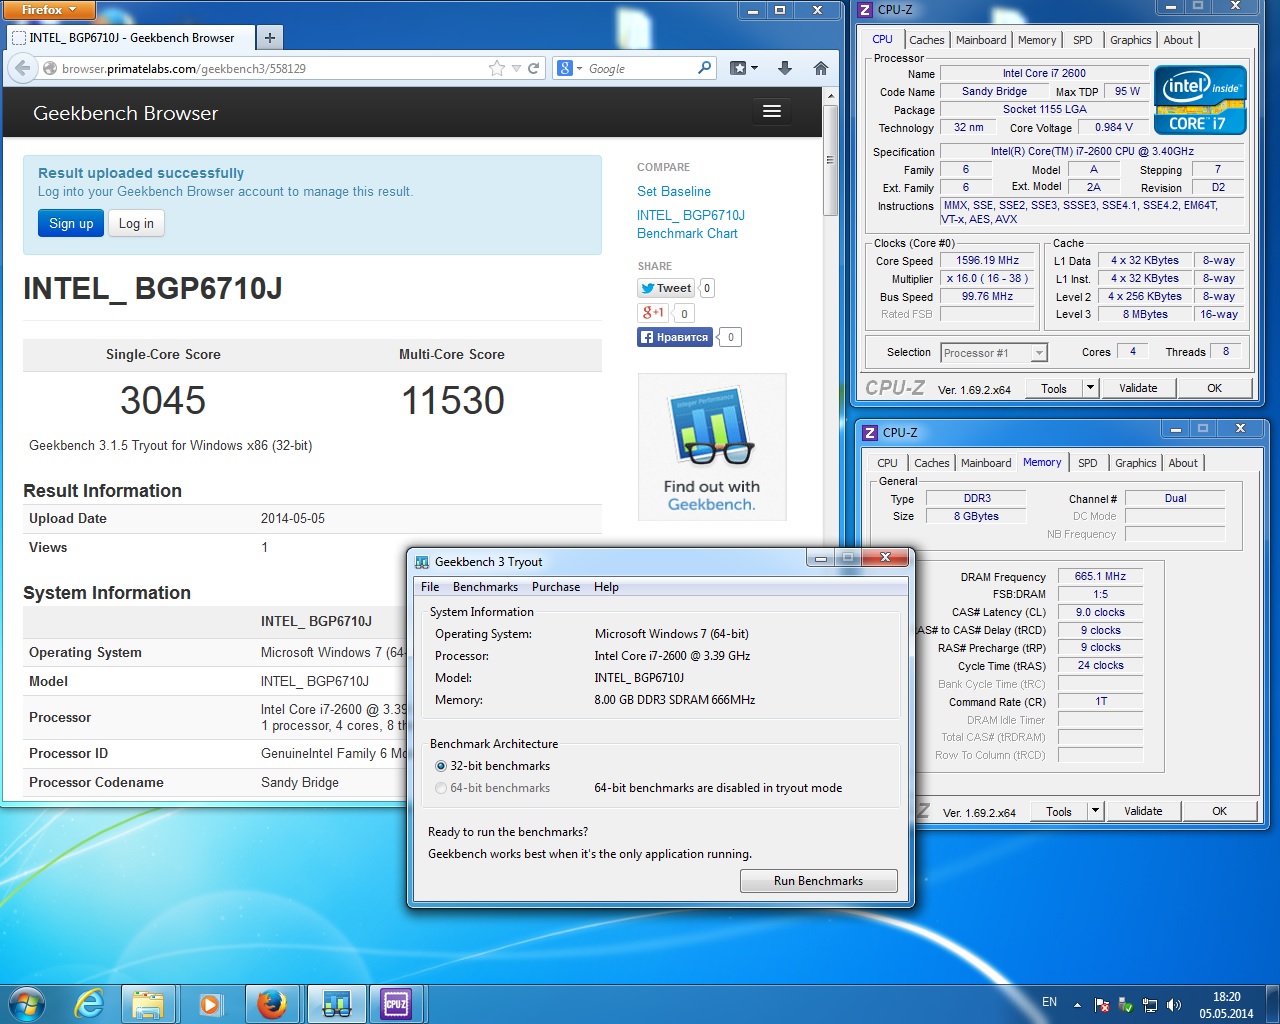
Task: Switch to Caches tab in upper CPU-Z
Action: (x=926, y=40)
